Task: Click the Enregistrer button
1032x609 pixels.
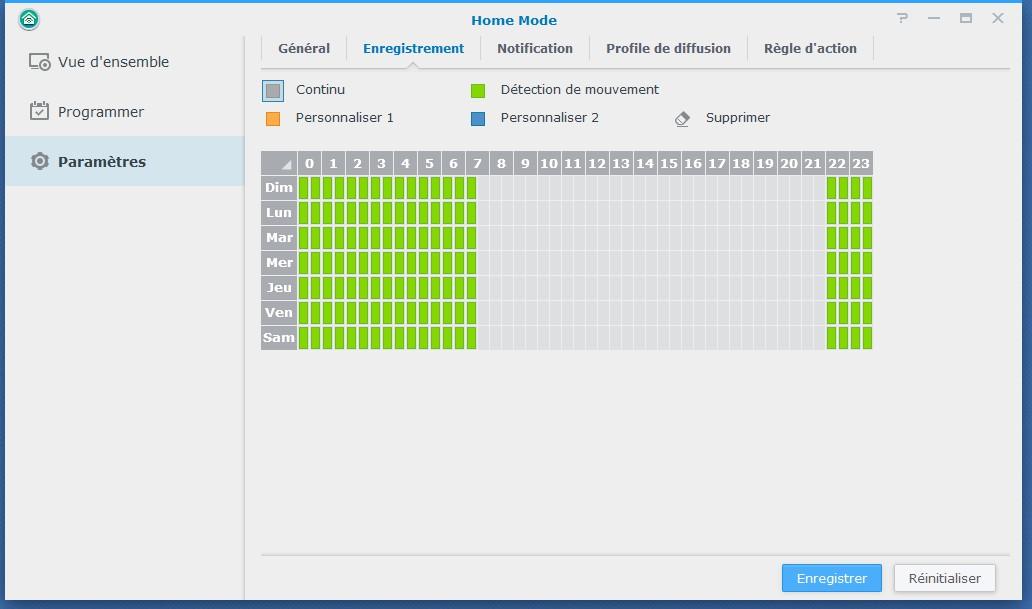Action: (831, 578)
